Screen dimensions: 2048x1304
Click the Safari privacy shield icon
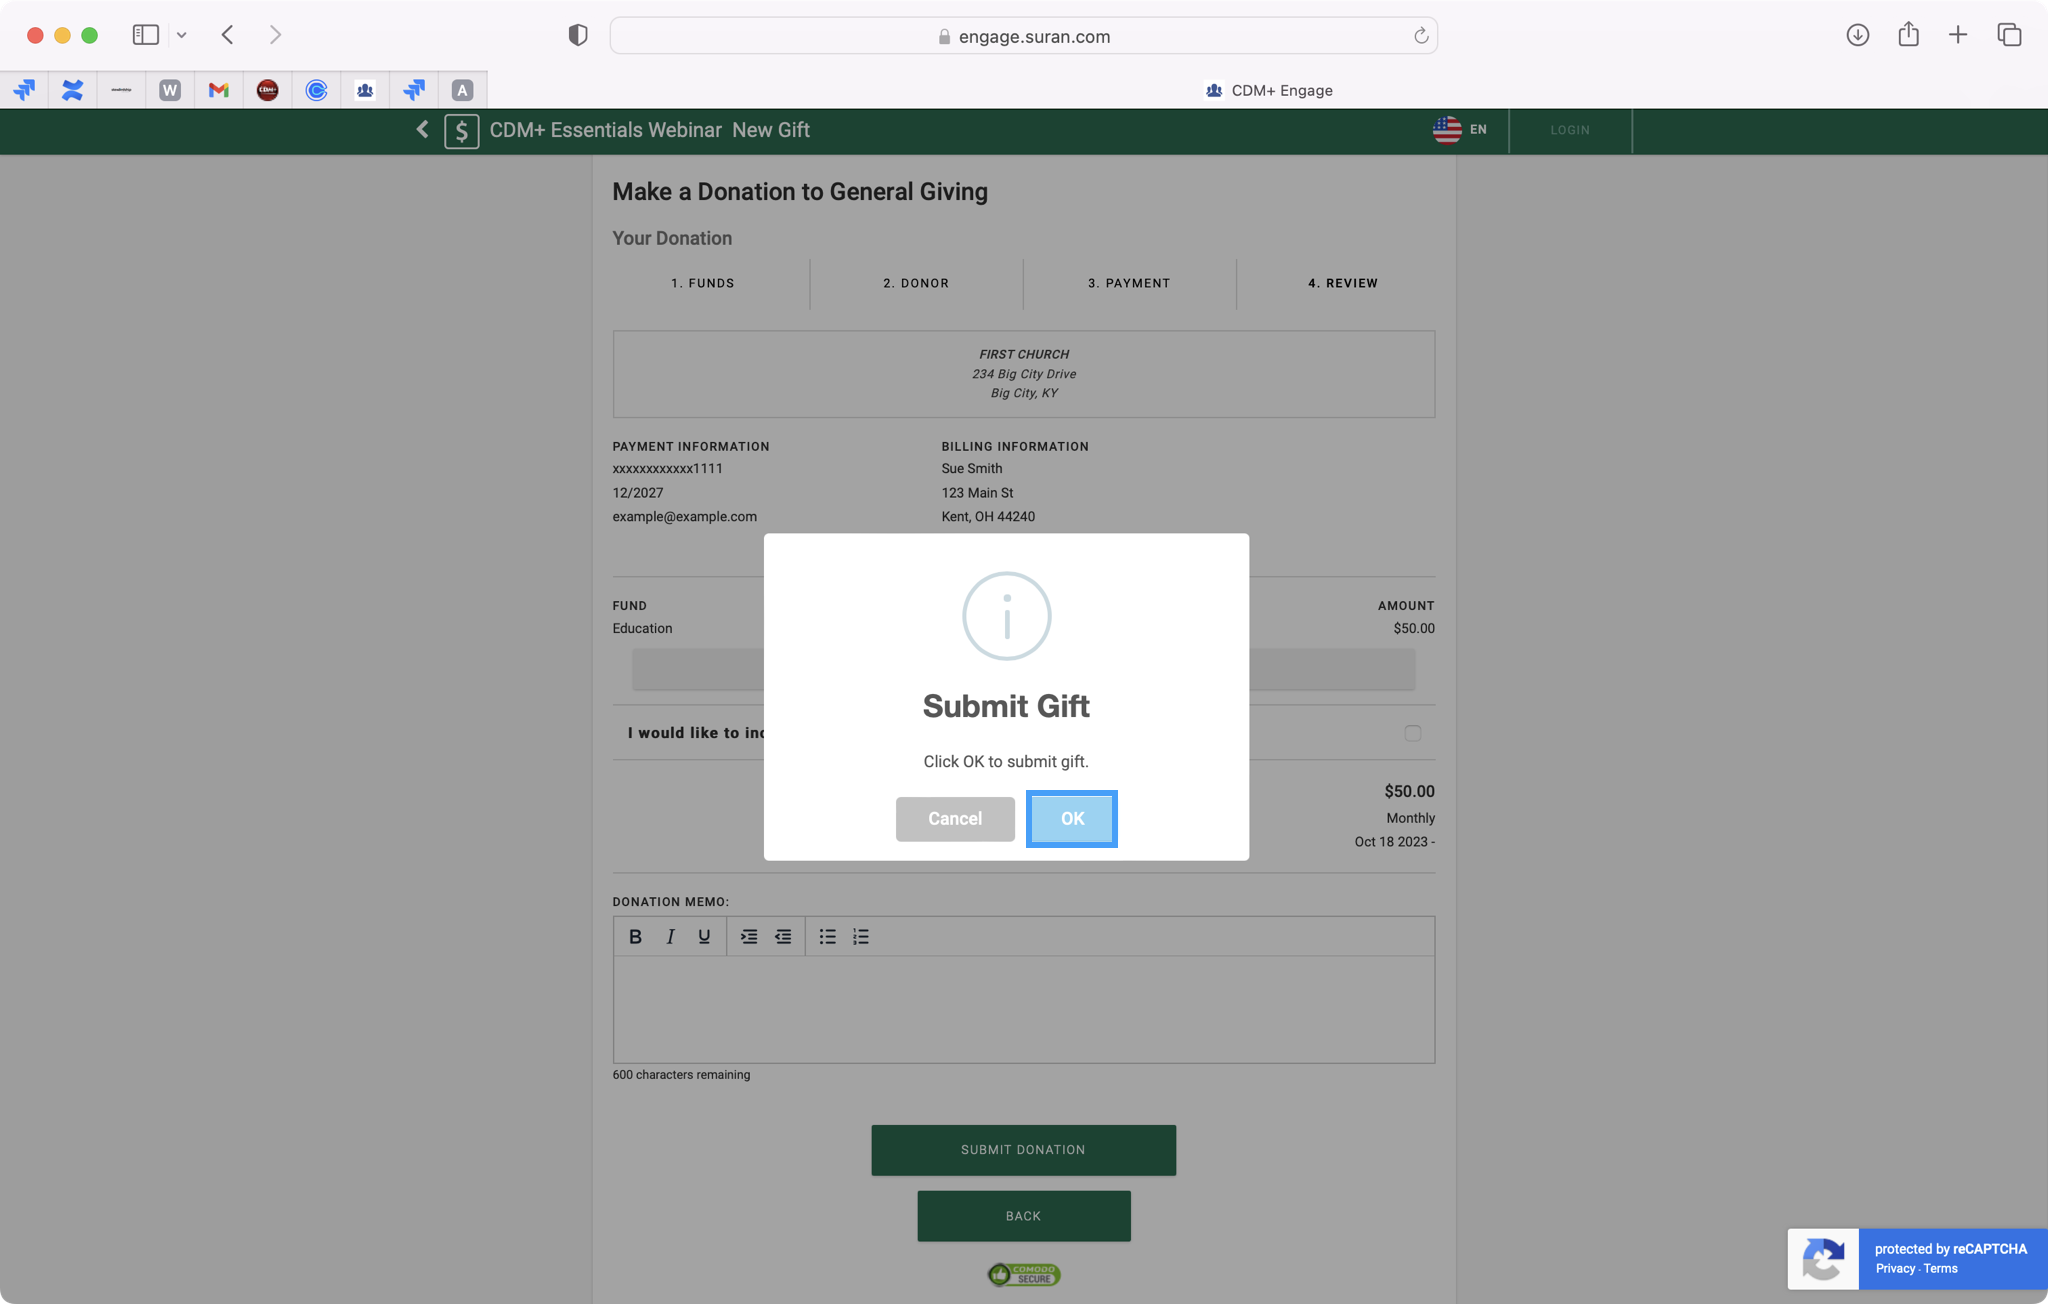[577, 35]
